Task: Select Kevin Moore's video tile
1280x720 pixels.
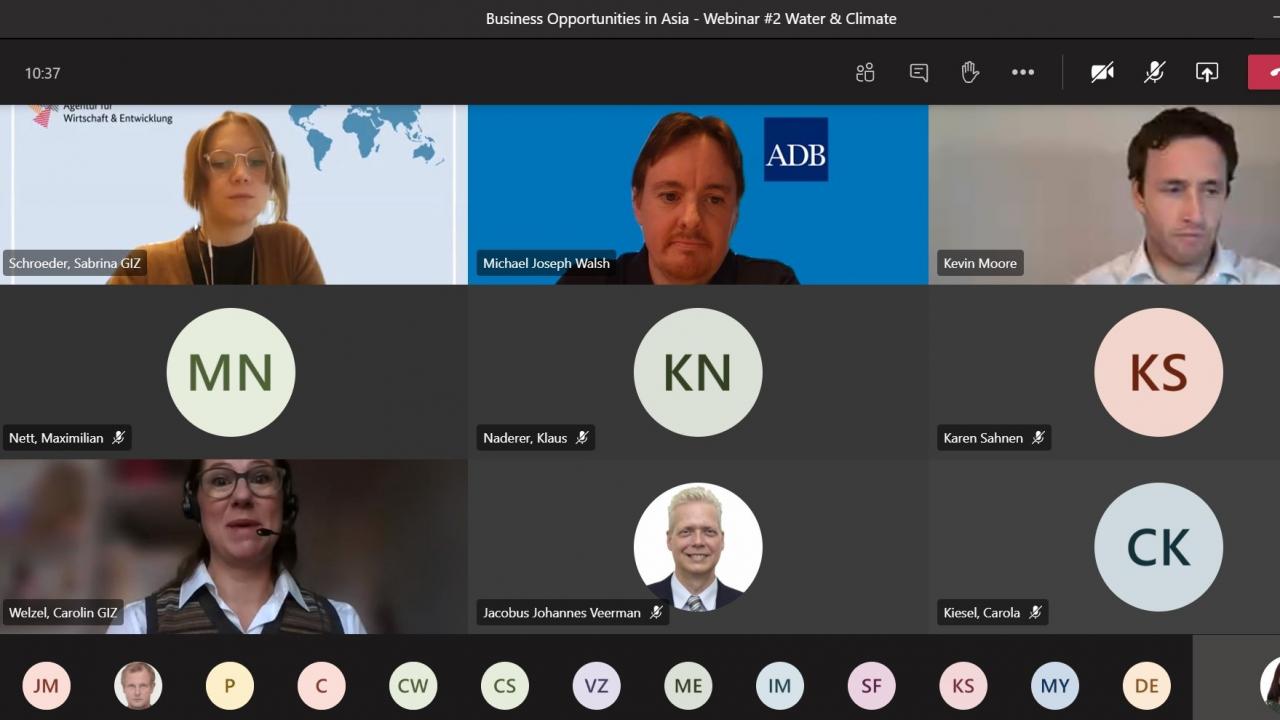Action: point(1105,194)
